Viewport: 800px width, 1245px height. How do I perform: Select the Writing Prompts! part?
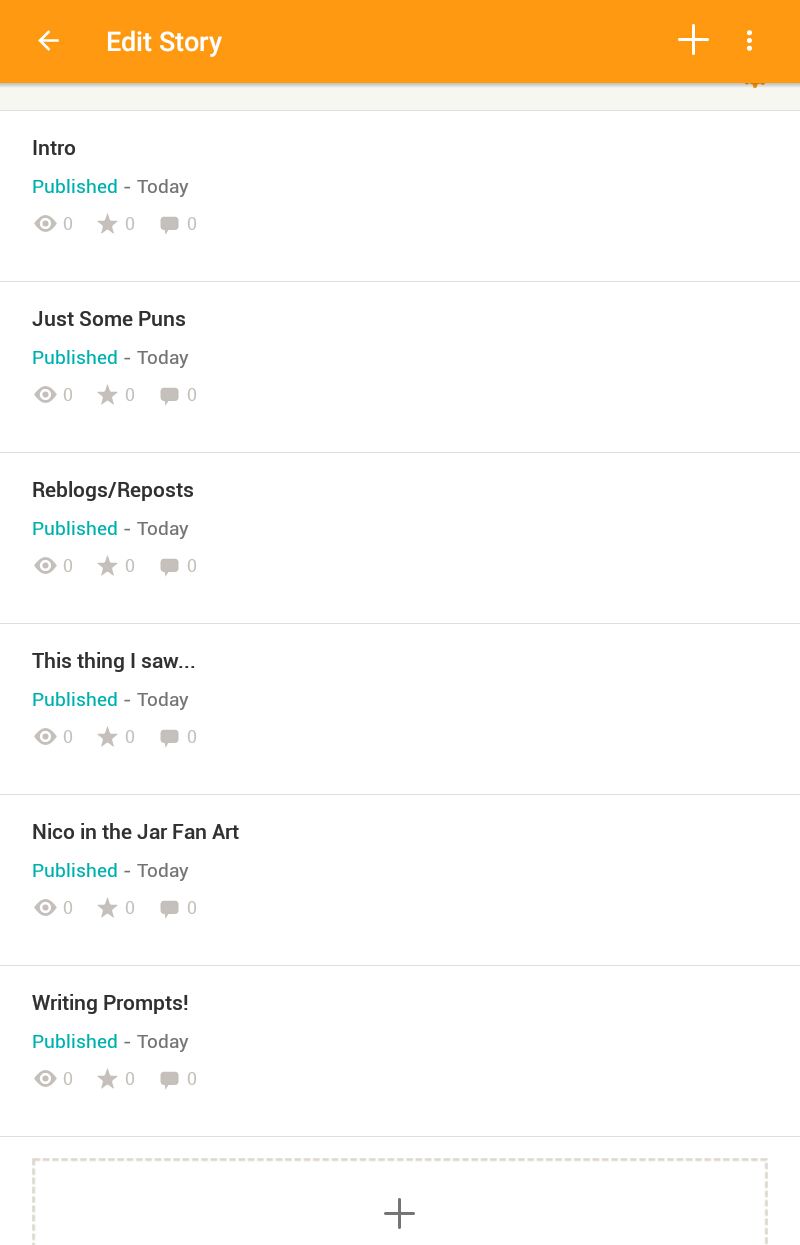[400, 1051]
